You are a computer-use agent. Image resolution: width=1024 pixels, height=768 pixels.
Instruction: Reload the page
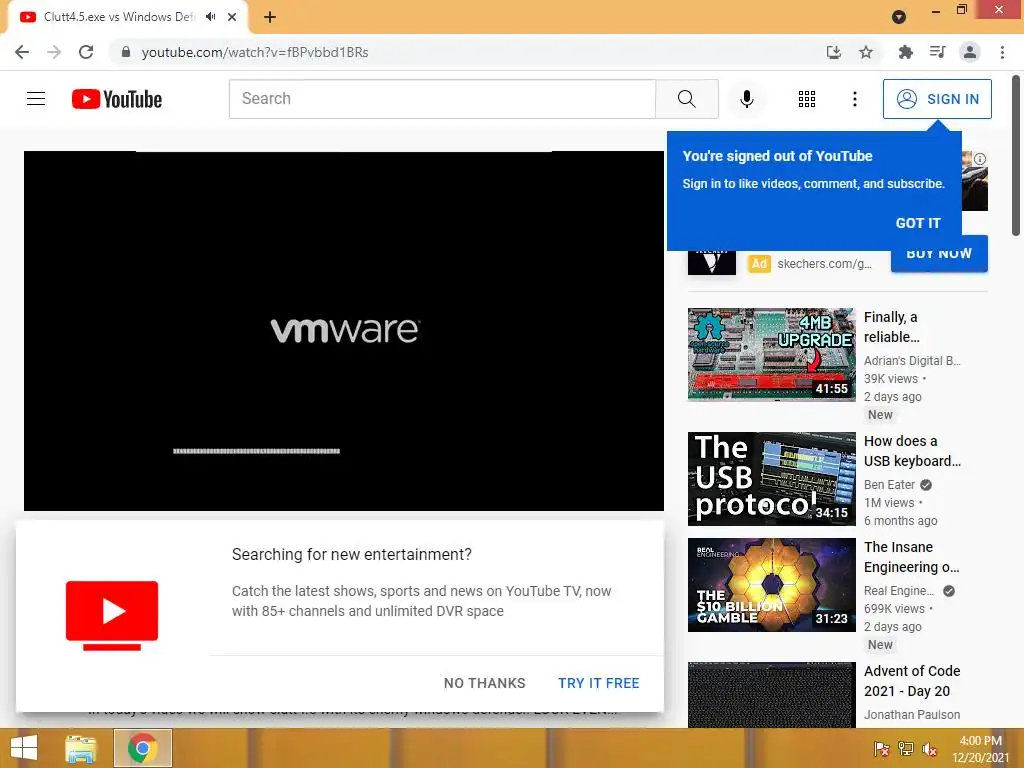[x=86, y=52]
